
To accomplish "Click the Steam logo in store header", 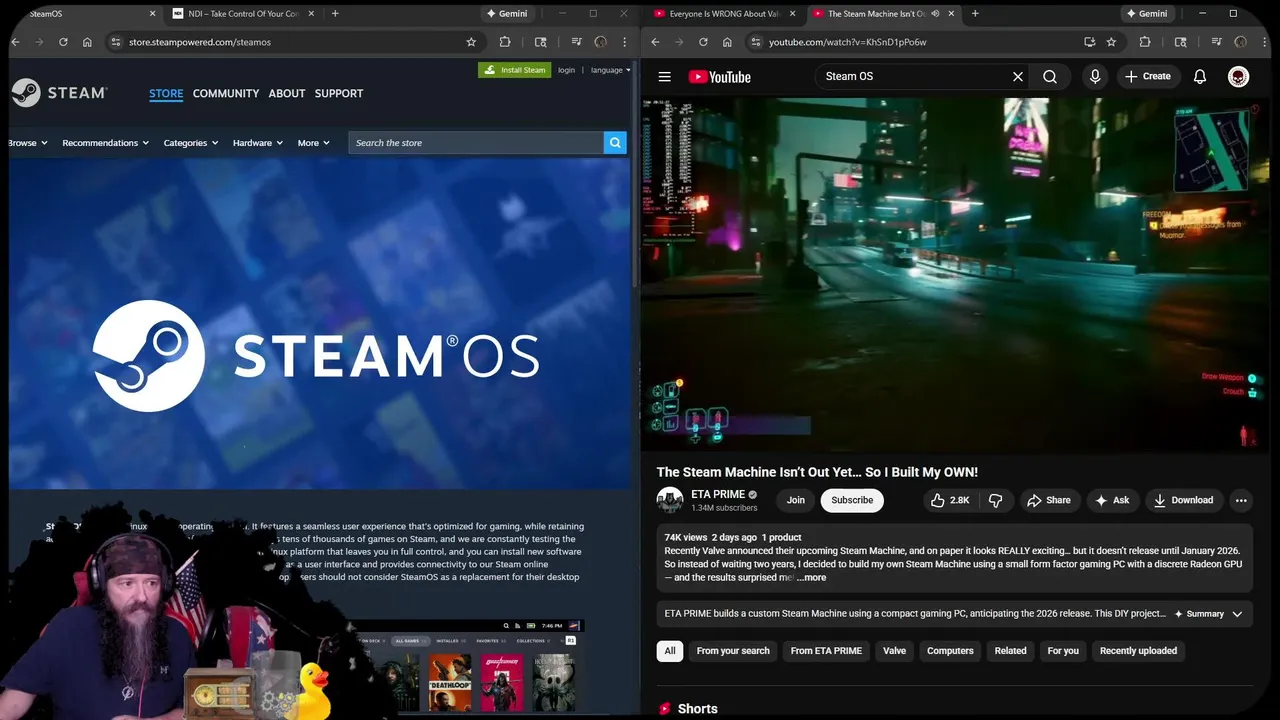I will point(59,93).
